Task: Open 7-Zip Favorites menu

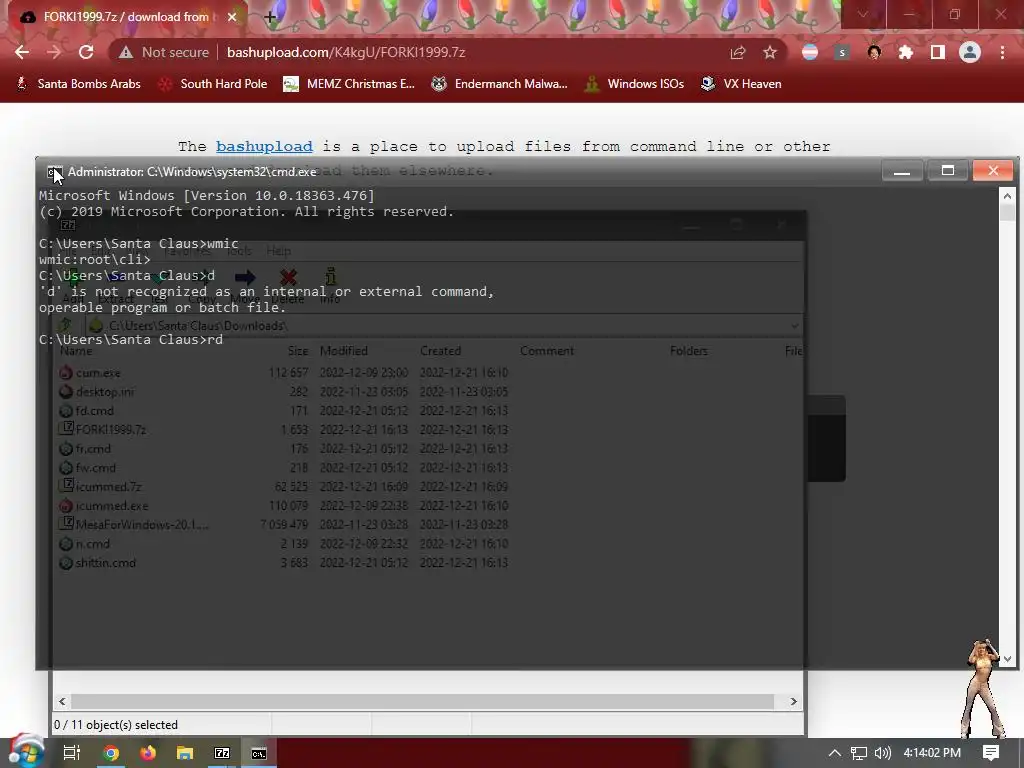Action: coord(187,251)
